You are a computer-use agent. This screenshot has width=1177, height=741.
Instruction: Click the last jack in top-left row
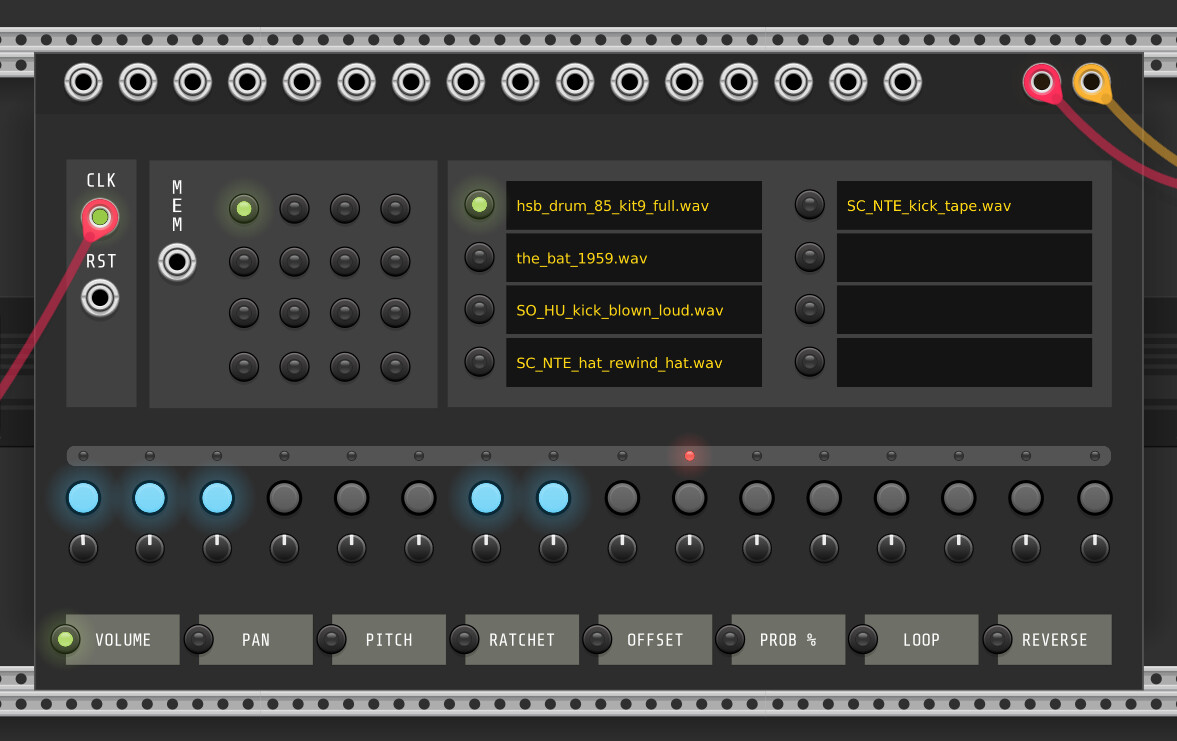tap(902, 82)
